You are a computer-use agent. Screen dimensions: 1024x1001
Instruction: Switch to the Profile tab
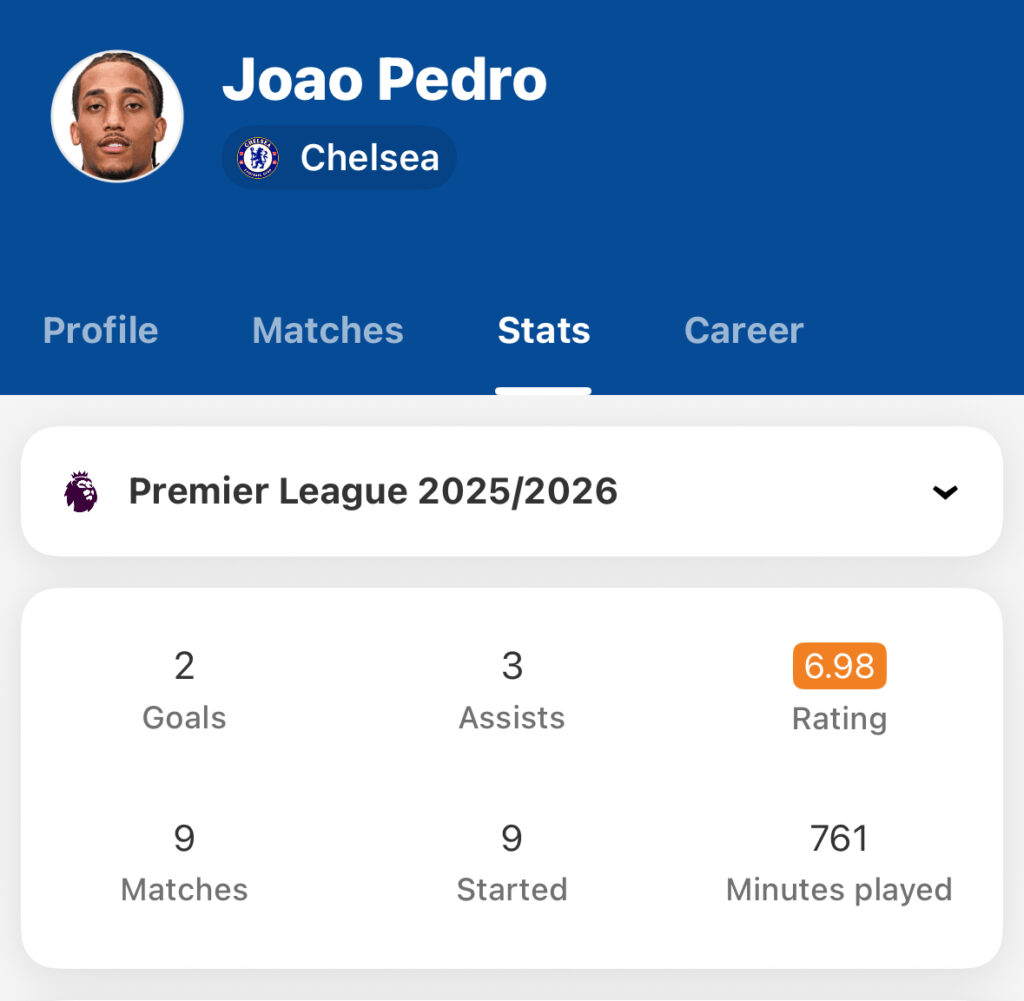click(100, 330)
